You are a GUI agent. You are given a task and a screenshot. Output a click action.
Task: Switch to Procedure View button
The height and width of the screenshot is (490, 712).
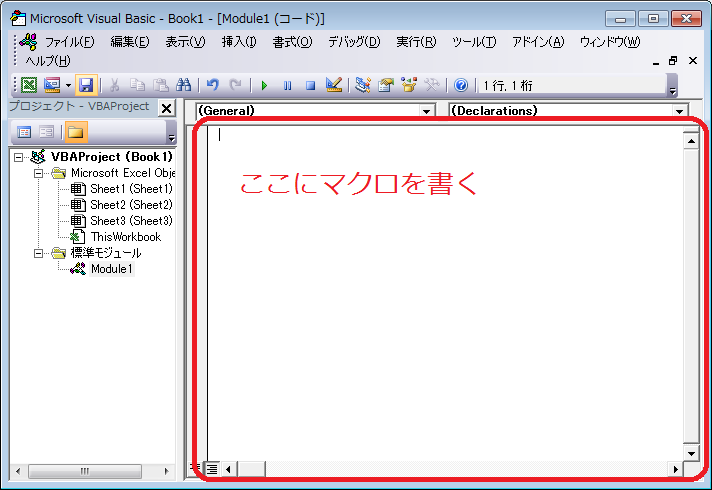point(194,468)
